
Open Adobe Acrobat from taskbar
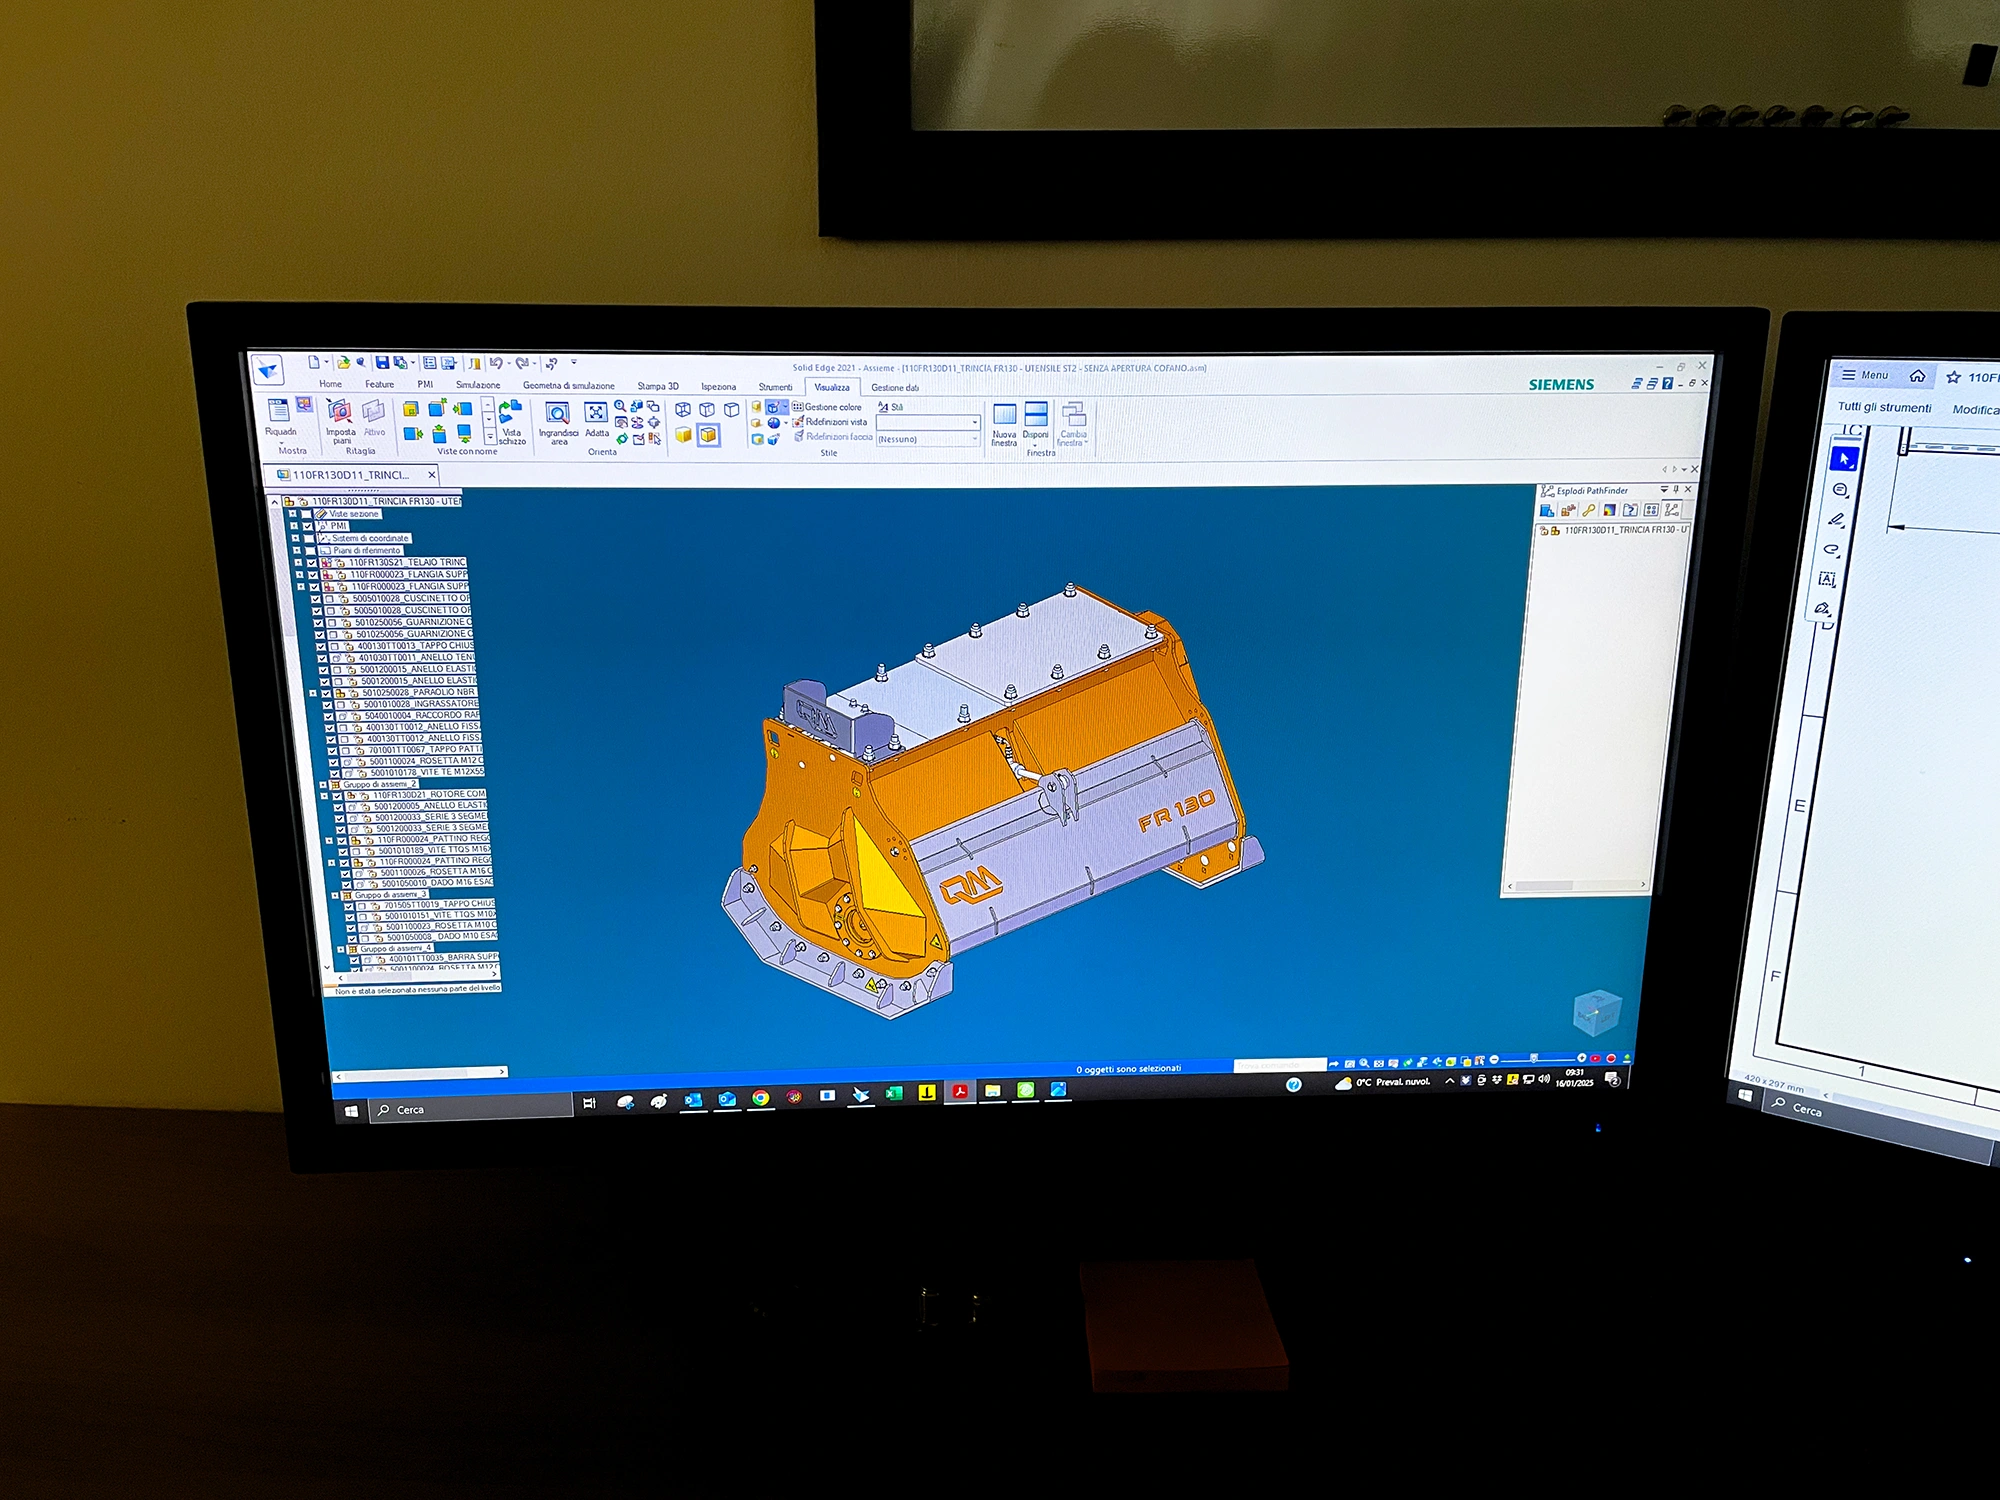959,1092
